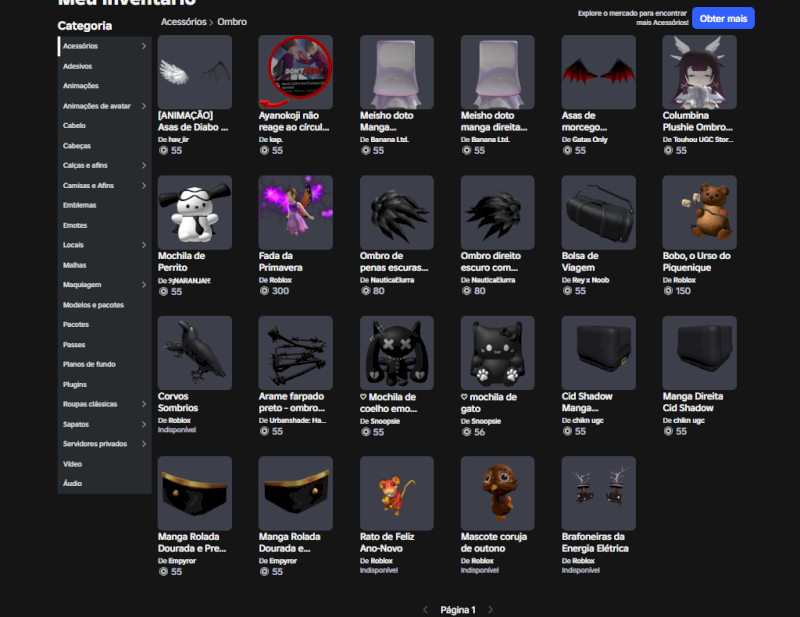Open the Mascote coruja de outono thumbnail

(x=497, y=493)
